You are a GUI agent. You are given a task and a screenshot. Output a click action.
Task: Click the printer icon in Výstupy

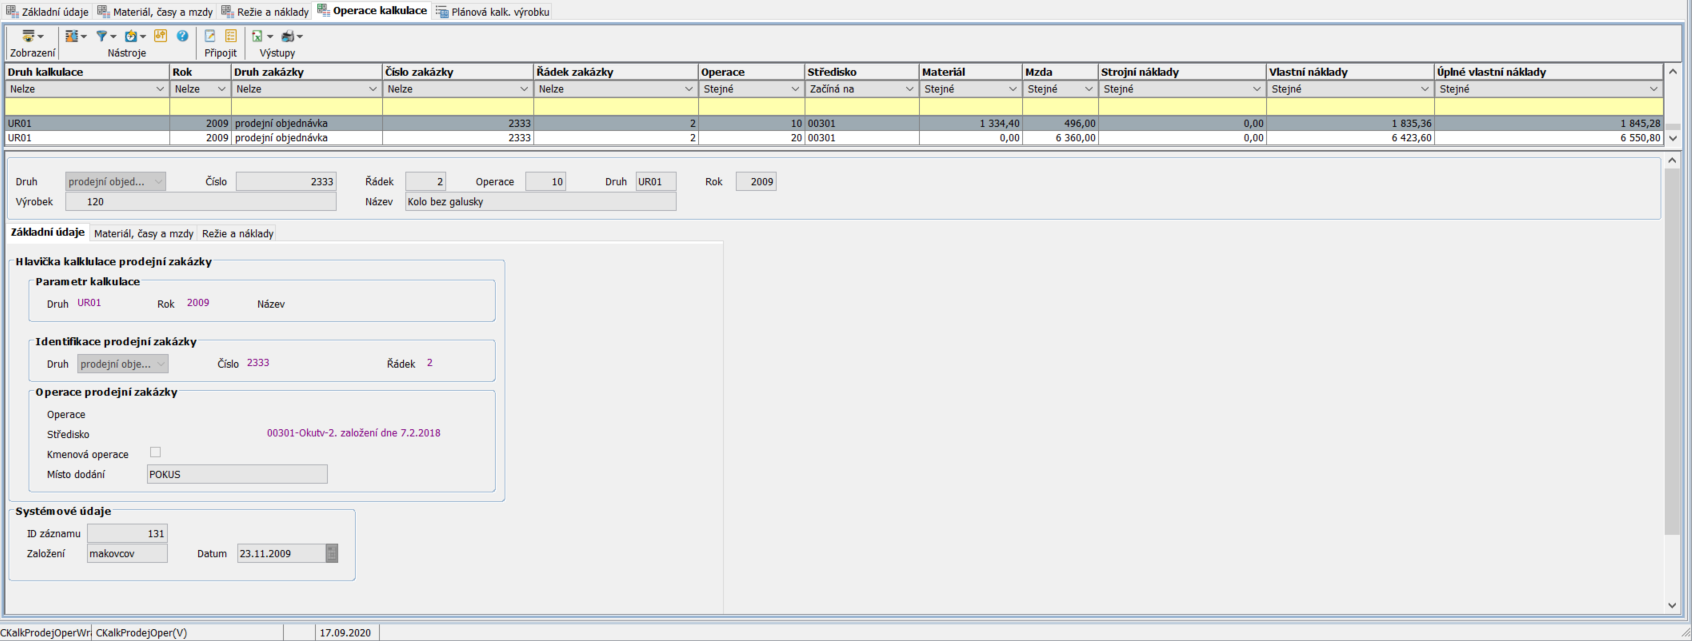(288, 36)
